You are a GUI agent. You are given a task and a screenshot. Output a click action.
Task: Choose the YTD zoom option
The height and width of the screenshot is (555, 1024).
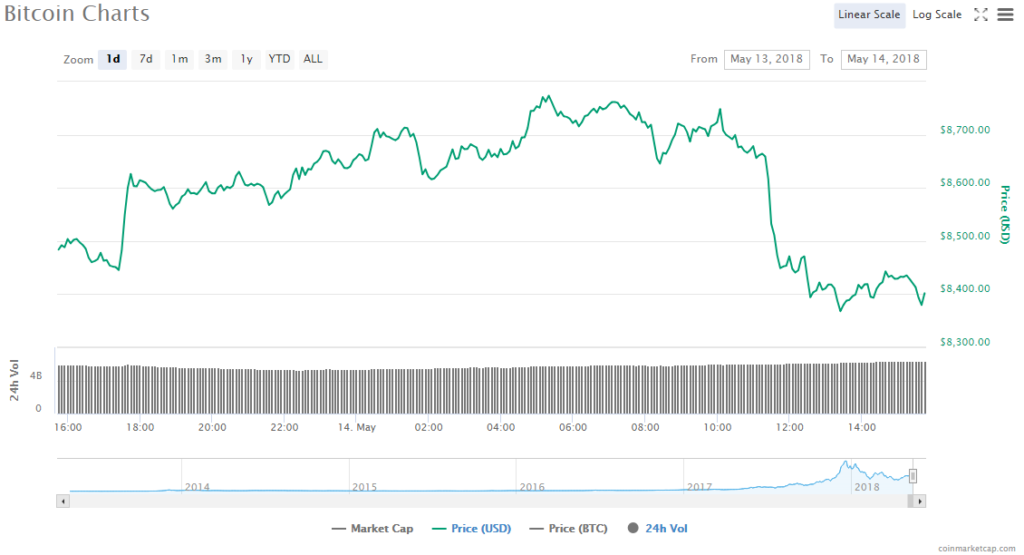279,59
